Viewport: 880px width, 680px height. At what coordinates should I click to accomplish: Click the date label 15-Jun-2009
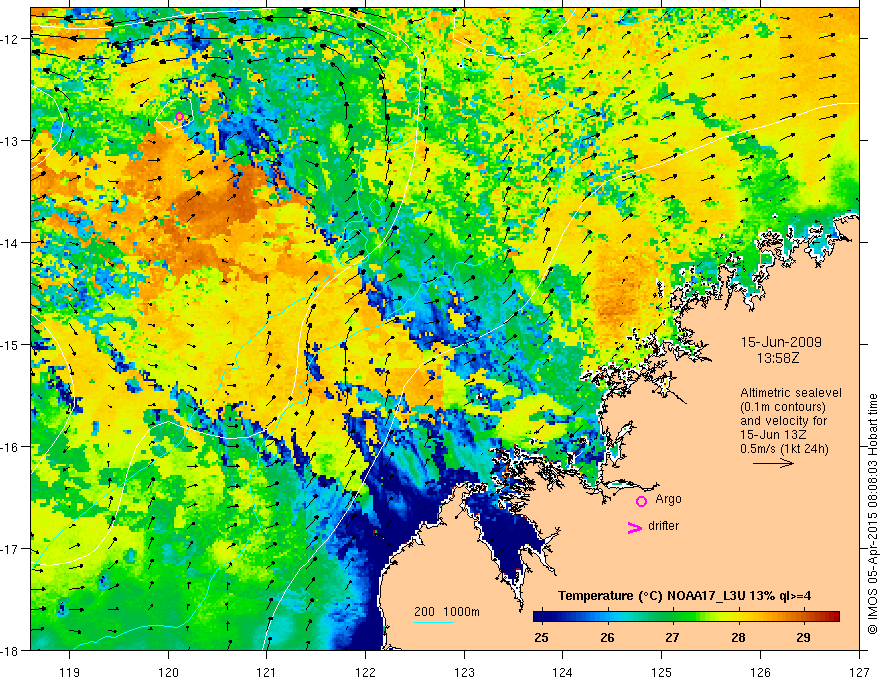pos(781,342)
